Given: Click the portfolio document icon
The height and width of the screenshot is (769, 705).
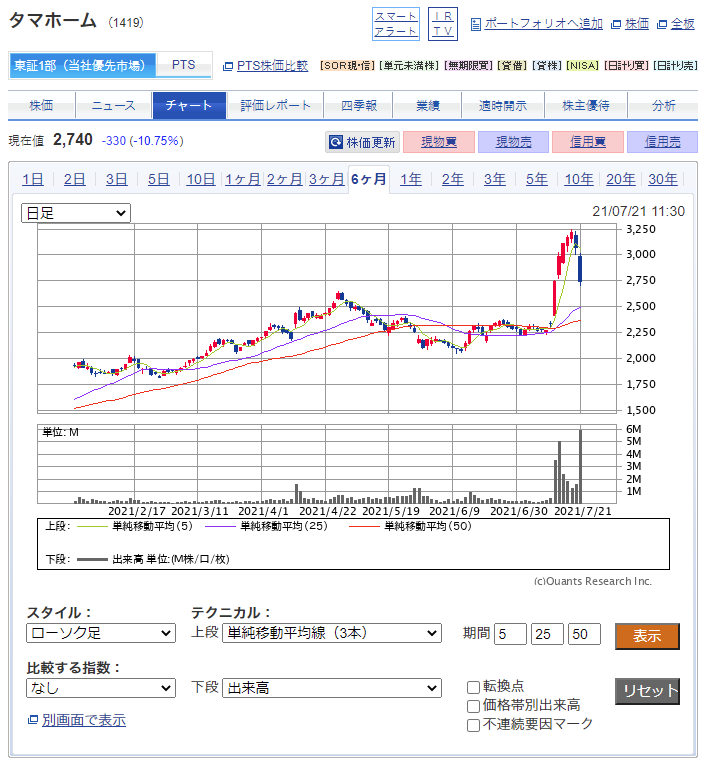Looking at the screenshot, I should tap(475, 24).
